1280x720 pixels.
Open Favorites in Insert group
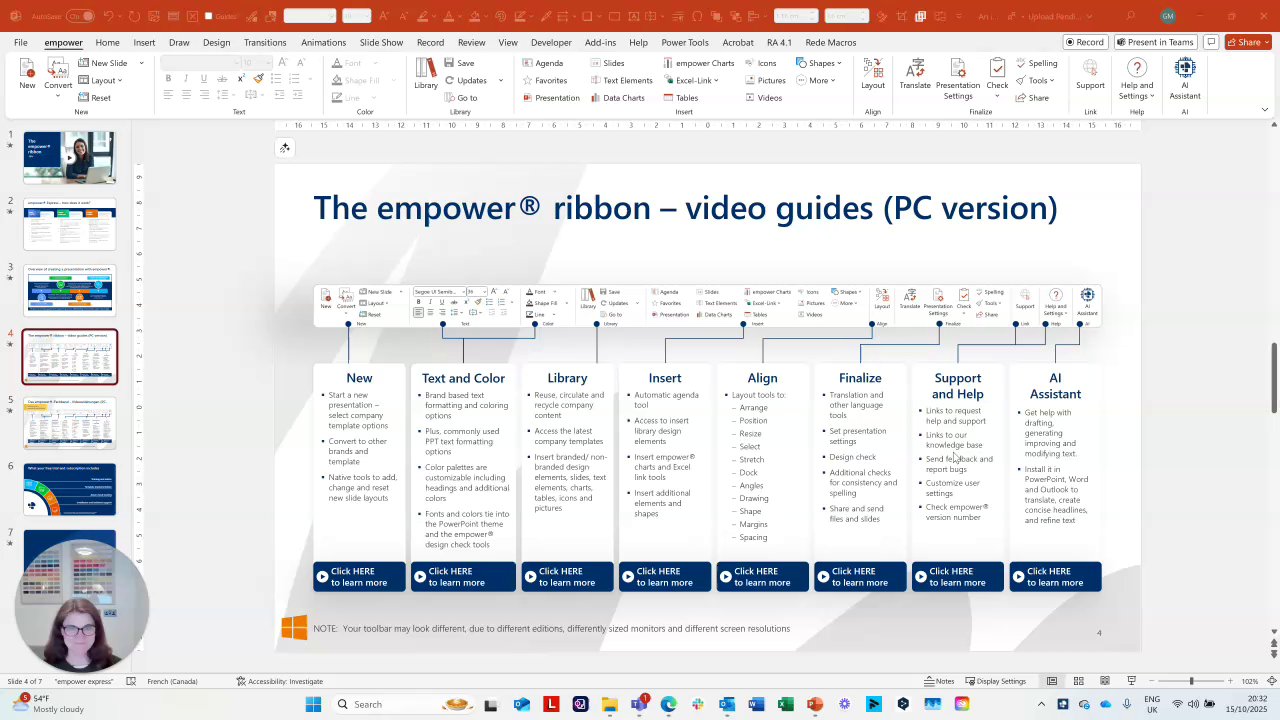click(545, 80)
